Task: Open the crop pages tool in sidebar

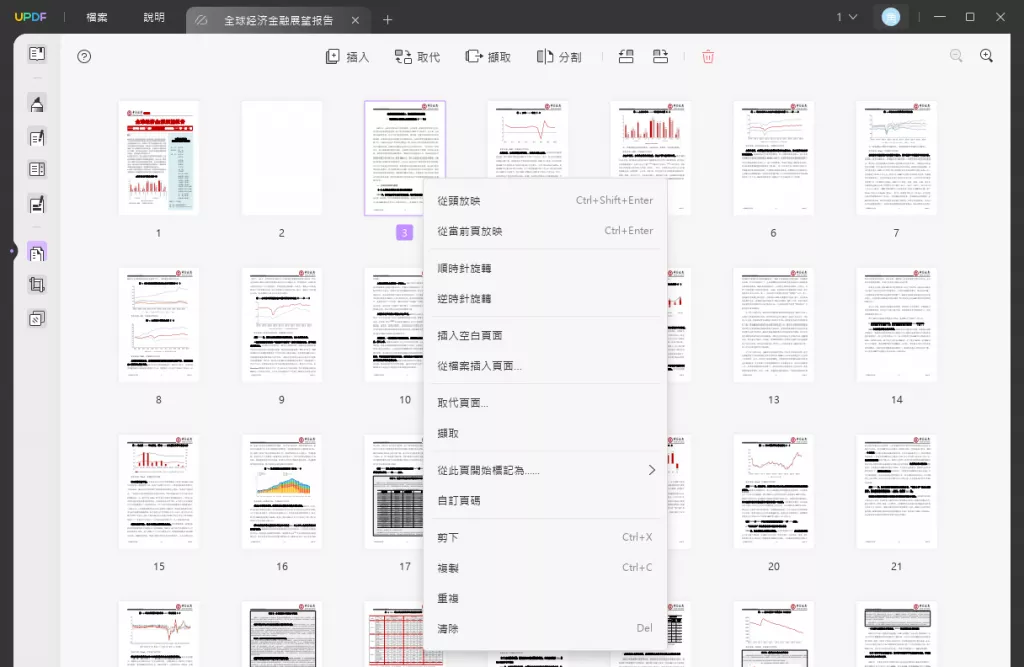Action: click(x=37, y=285)
